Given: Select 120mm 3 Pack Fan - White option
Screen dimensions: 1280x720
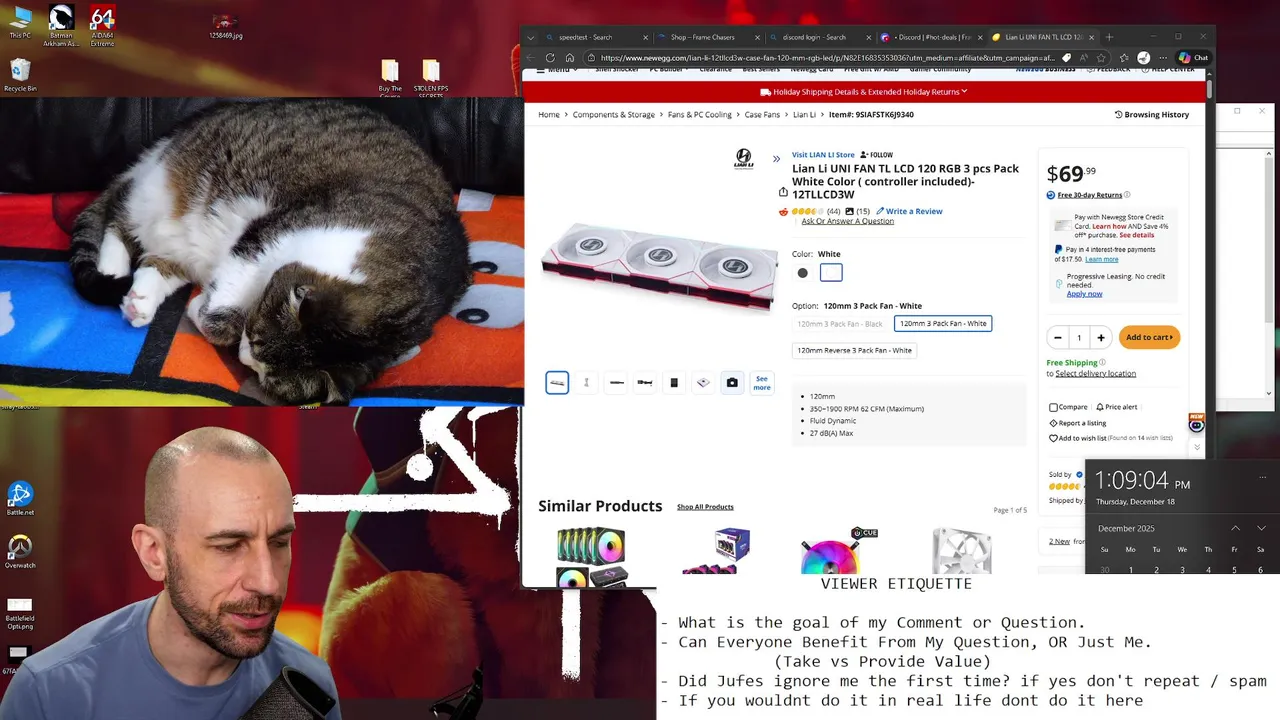Looking at the screenshot, I should pos(943,323).
